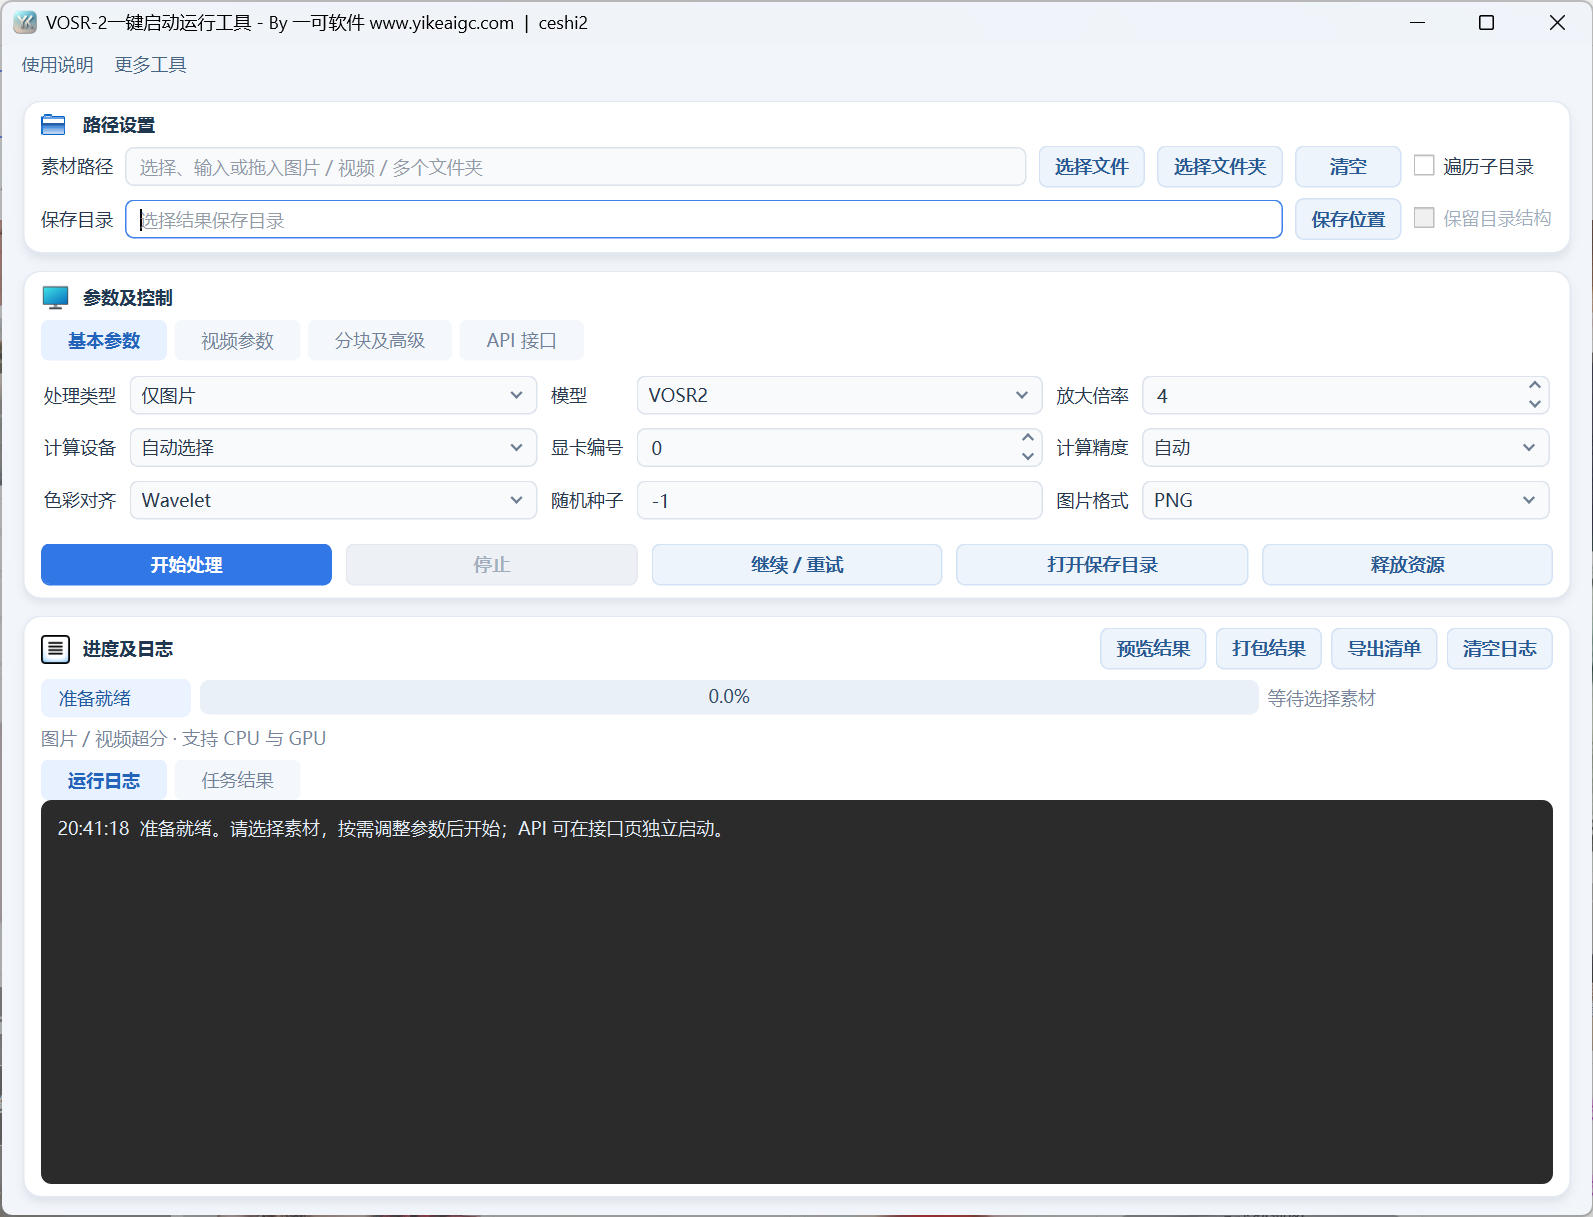The height and width of the screenshot is (1217, 1593).
Task: Expand the 计算设备 dropdown showing 自动选择
Action: pyautogui.click(x=334, y=447)
